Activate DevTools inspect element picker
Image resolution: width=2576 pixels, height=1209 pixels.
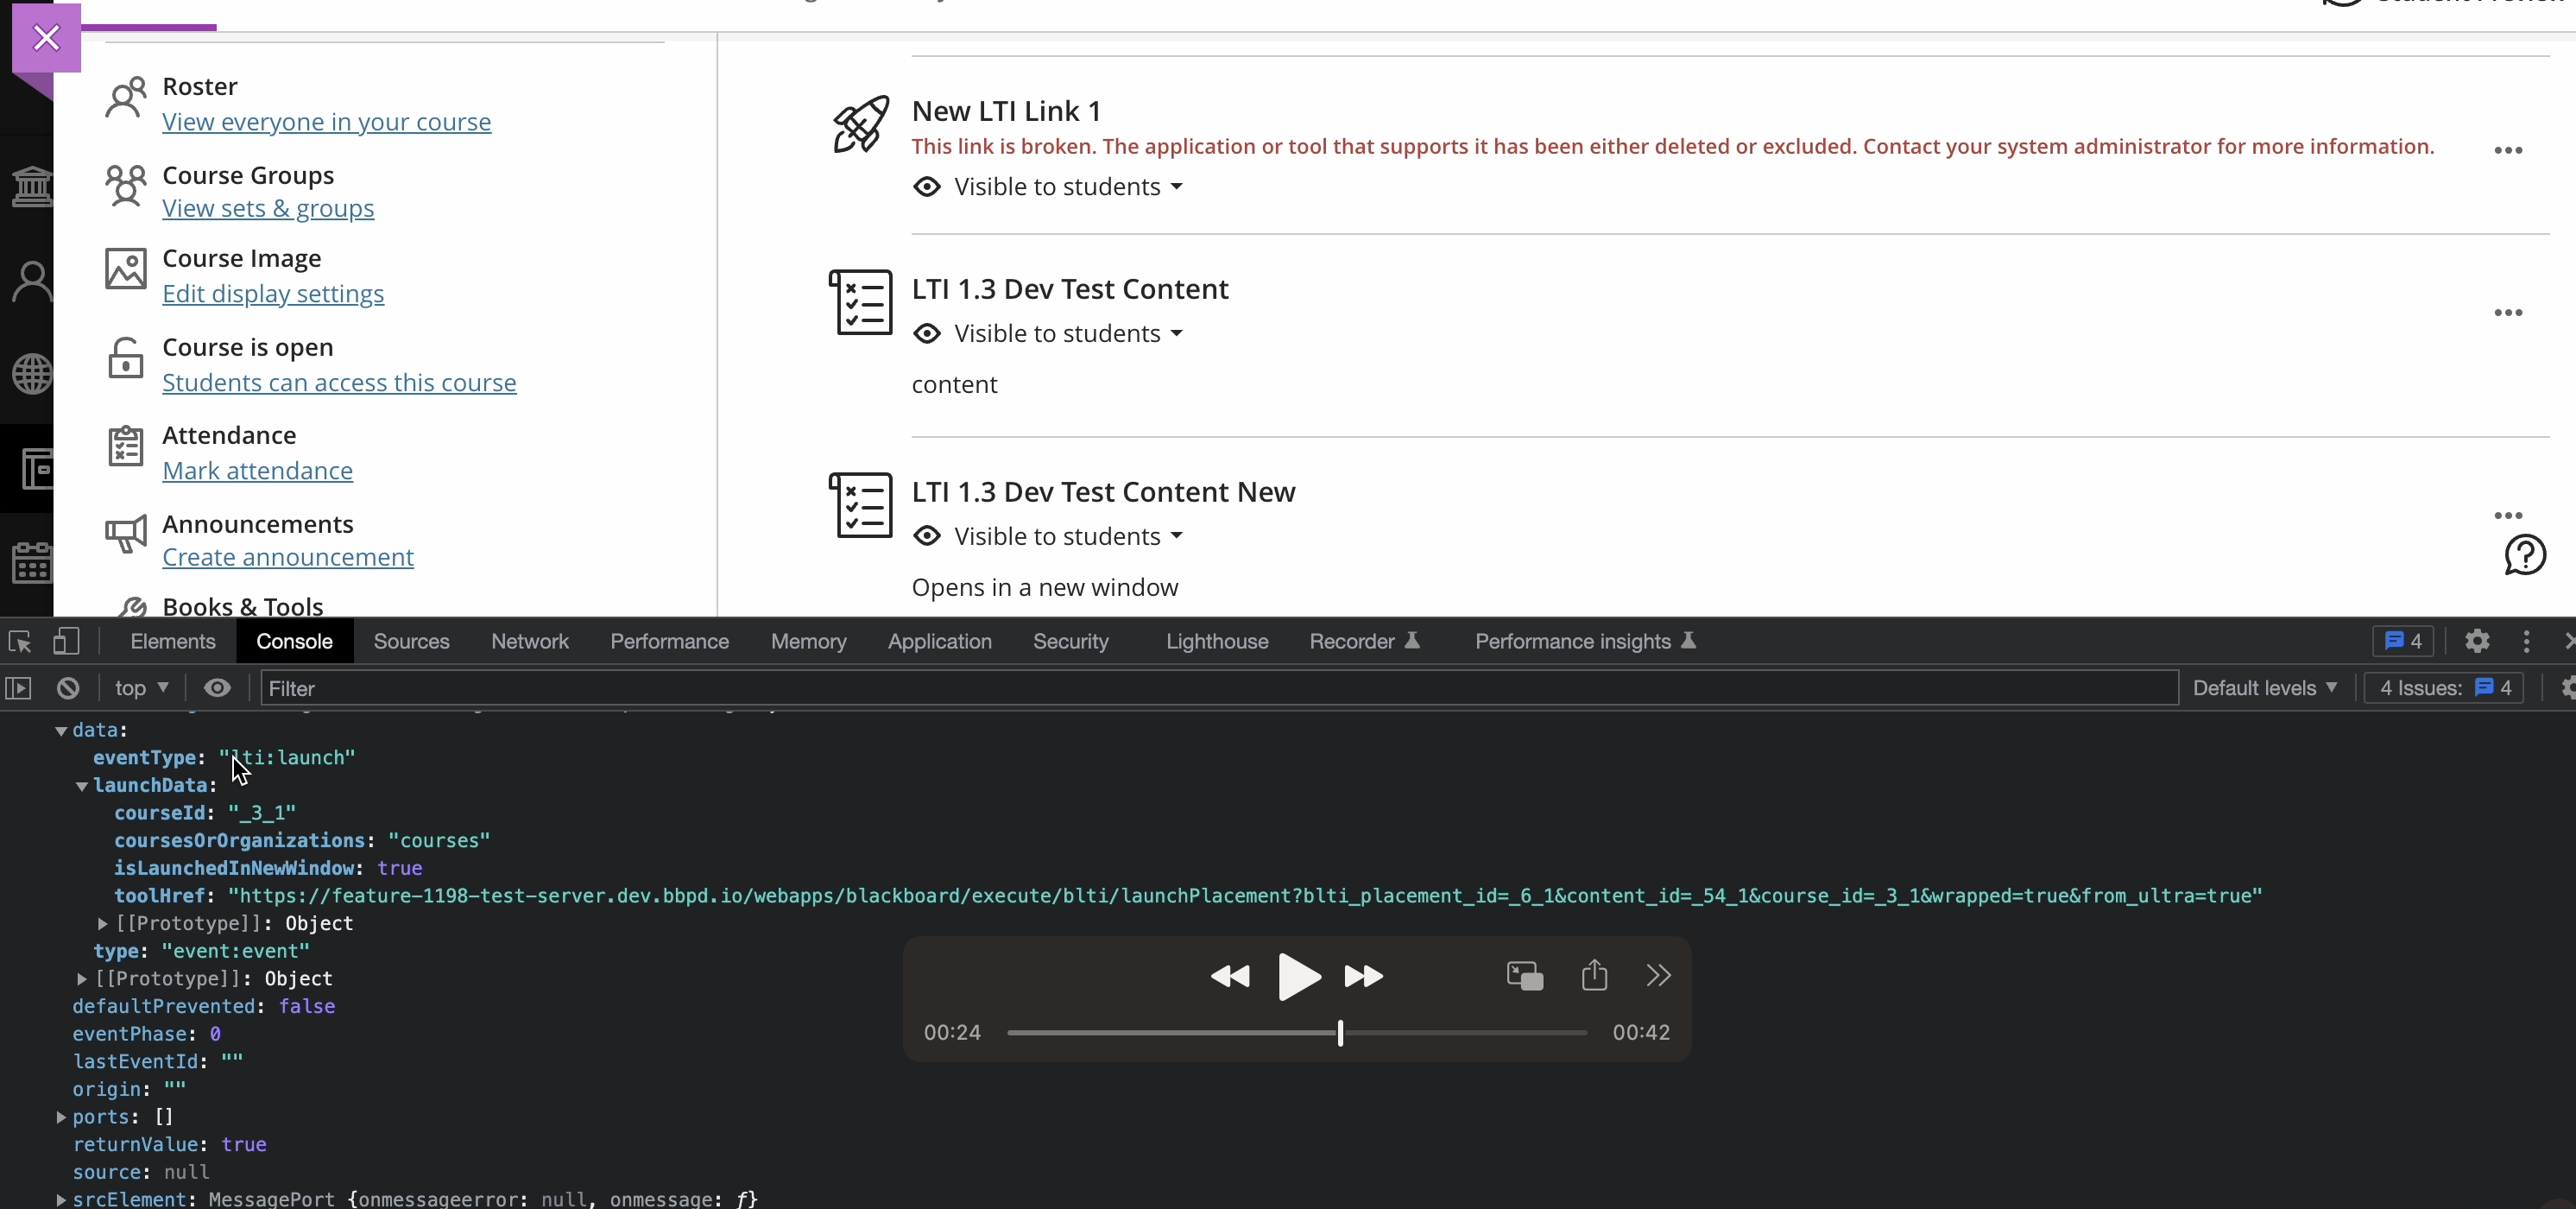point(20,641)
